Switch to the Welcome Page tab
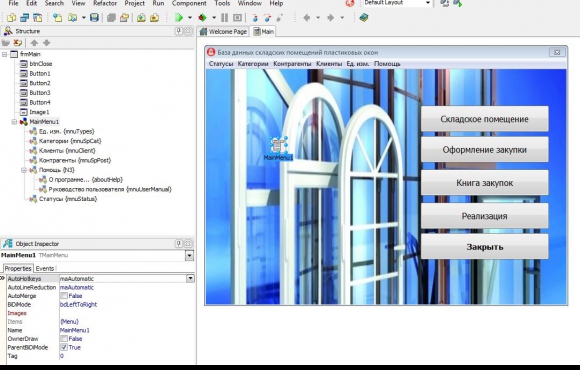The width and height of the screenshot is (580, 370). coord(223,32)
